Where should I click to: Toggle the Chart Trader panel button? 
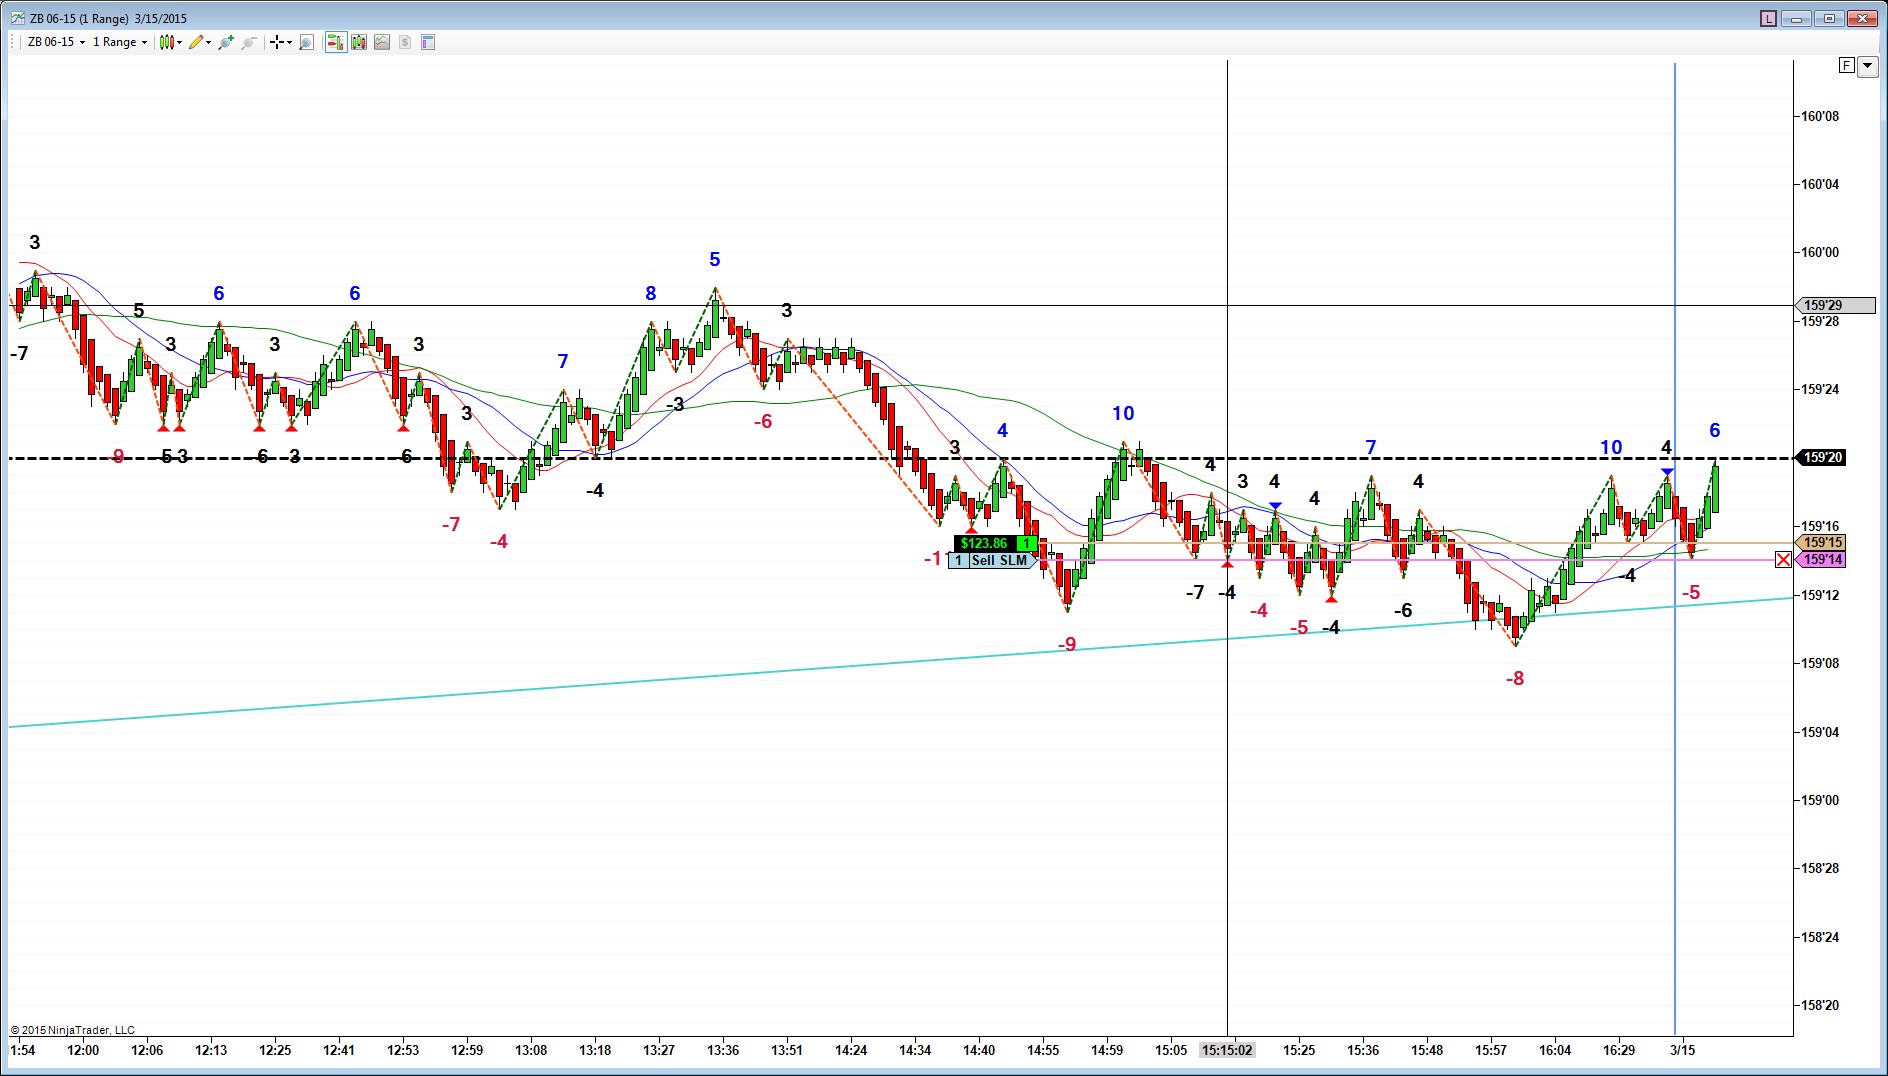[x=335, y=42]
